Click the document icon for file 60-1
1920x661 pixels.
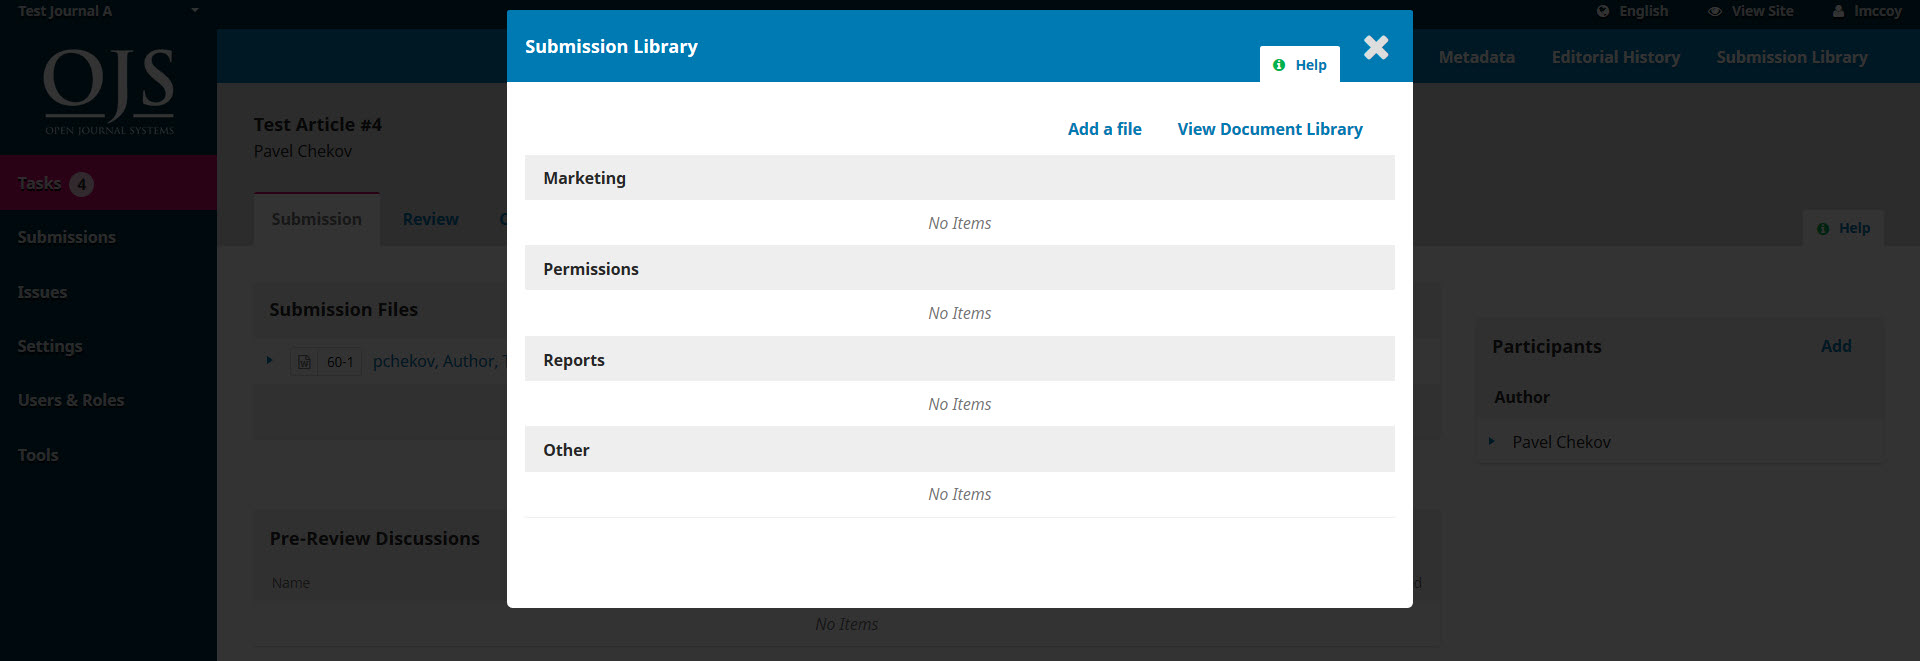click(x=304, y=362)
